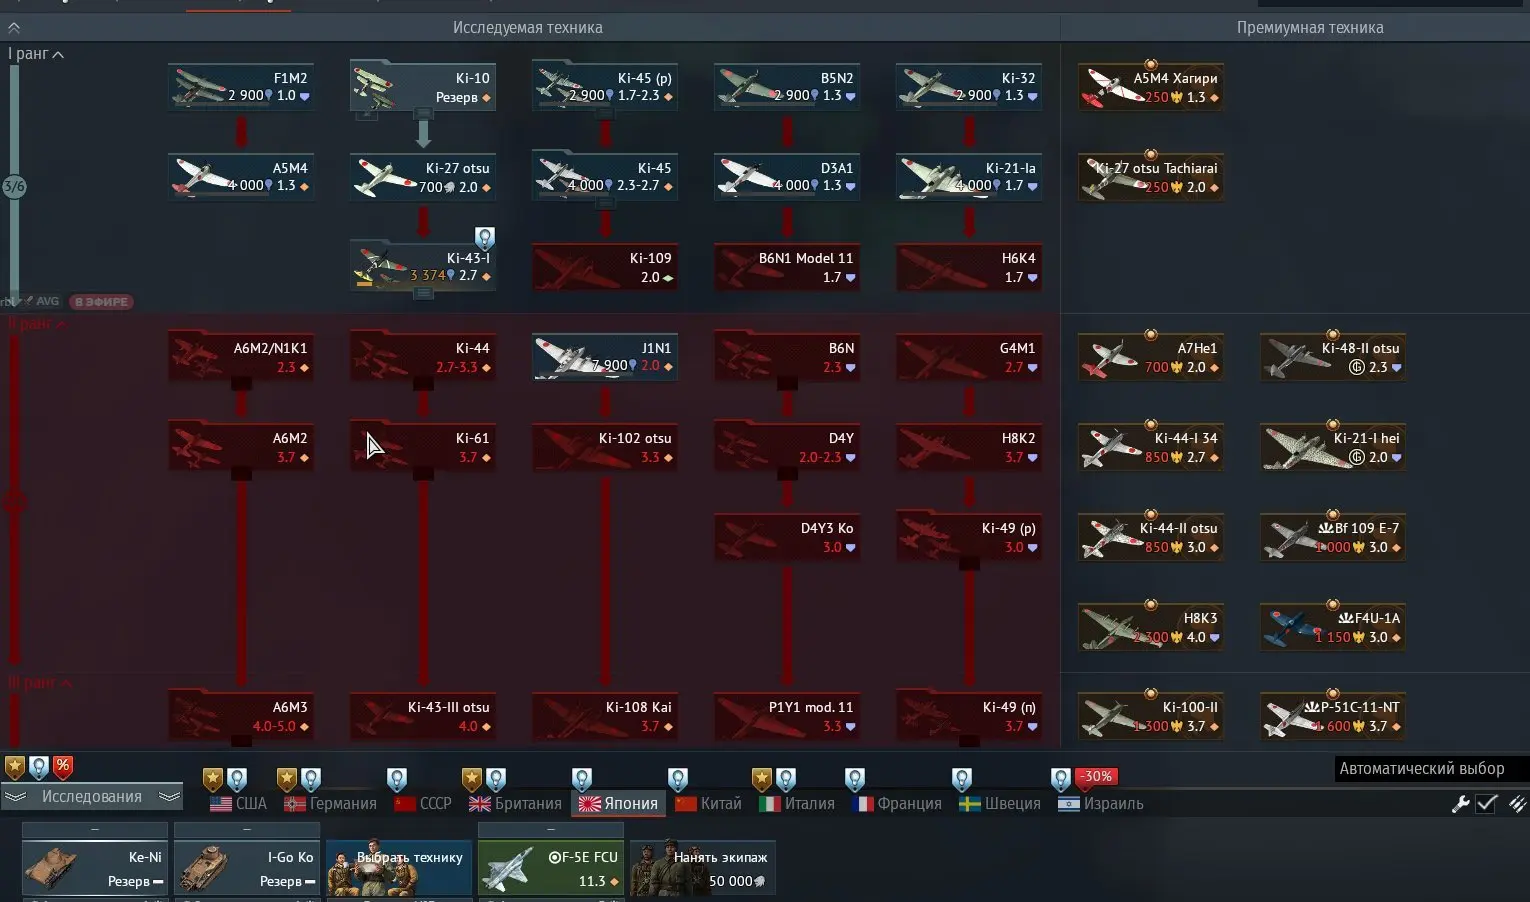The height and width of the screenshot is (902, 1530).
Task: Collapse the tree with top-left double chevron
Action: tap(14, 28)
